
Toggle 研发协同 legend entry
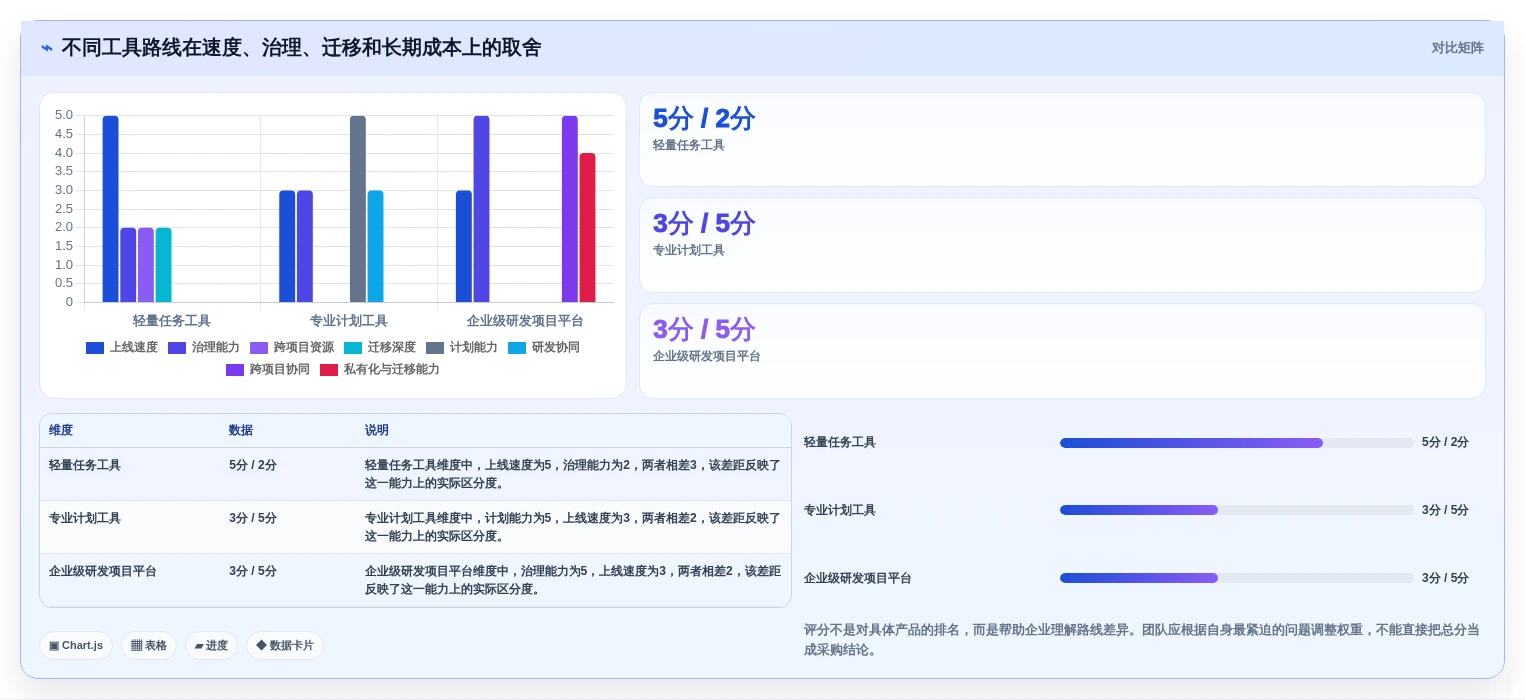point(543,348)
